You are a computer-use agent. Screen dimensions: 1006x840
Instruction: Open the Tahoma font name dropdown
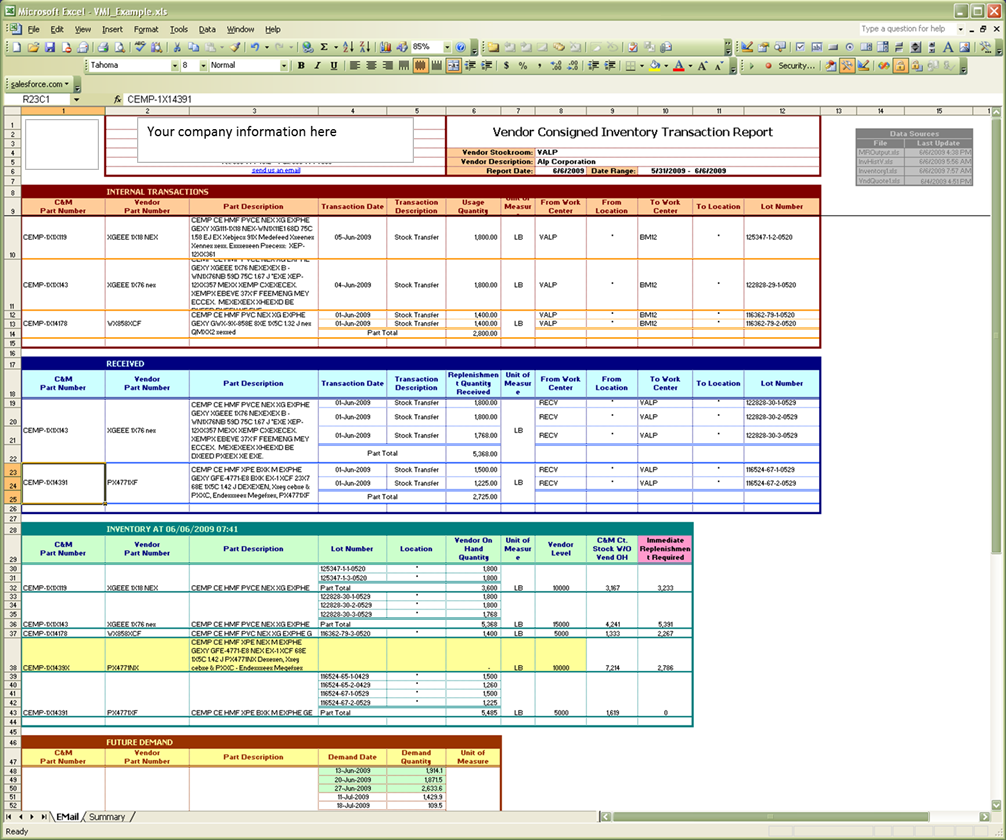(175, 65)
